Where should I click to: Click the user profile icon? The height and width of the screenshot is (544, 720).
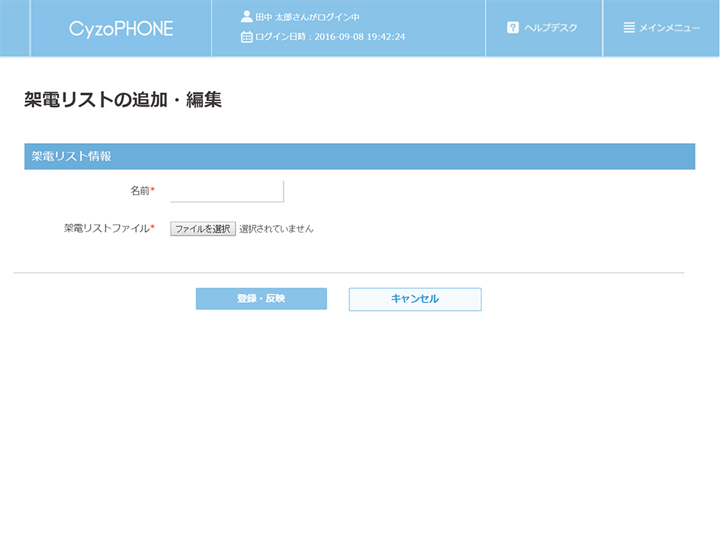point(247,17)
